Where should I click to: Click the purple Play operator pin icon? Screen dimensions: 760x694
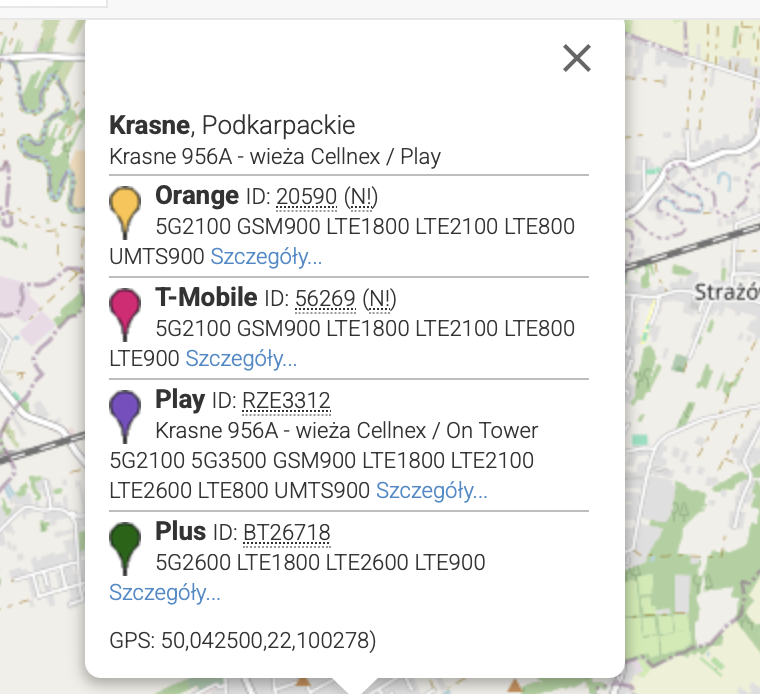(125, 416)
